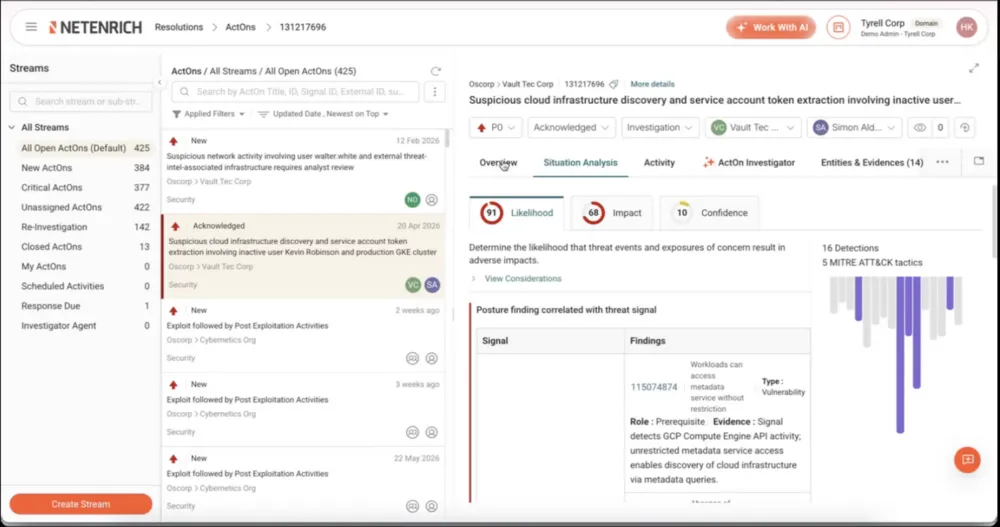
Task: Click NO avatar on walter.white ActOn
Action: [x=413, y=200]
